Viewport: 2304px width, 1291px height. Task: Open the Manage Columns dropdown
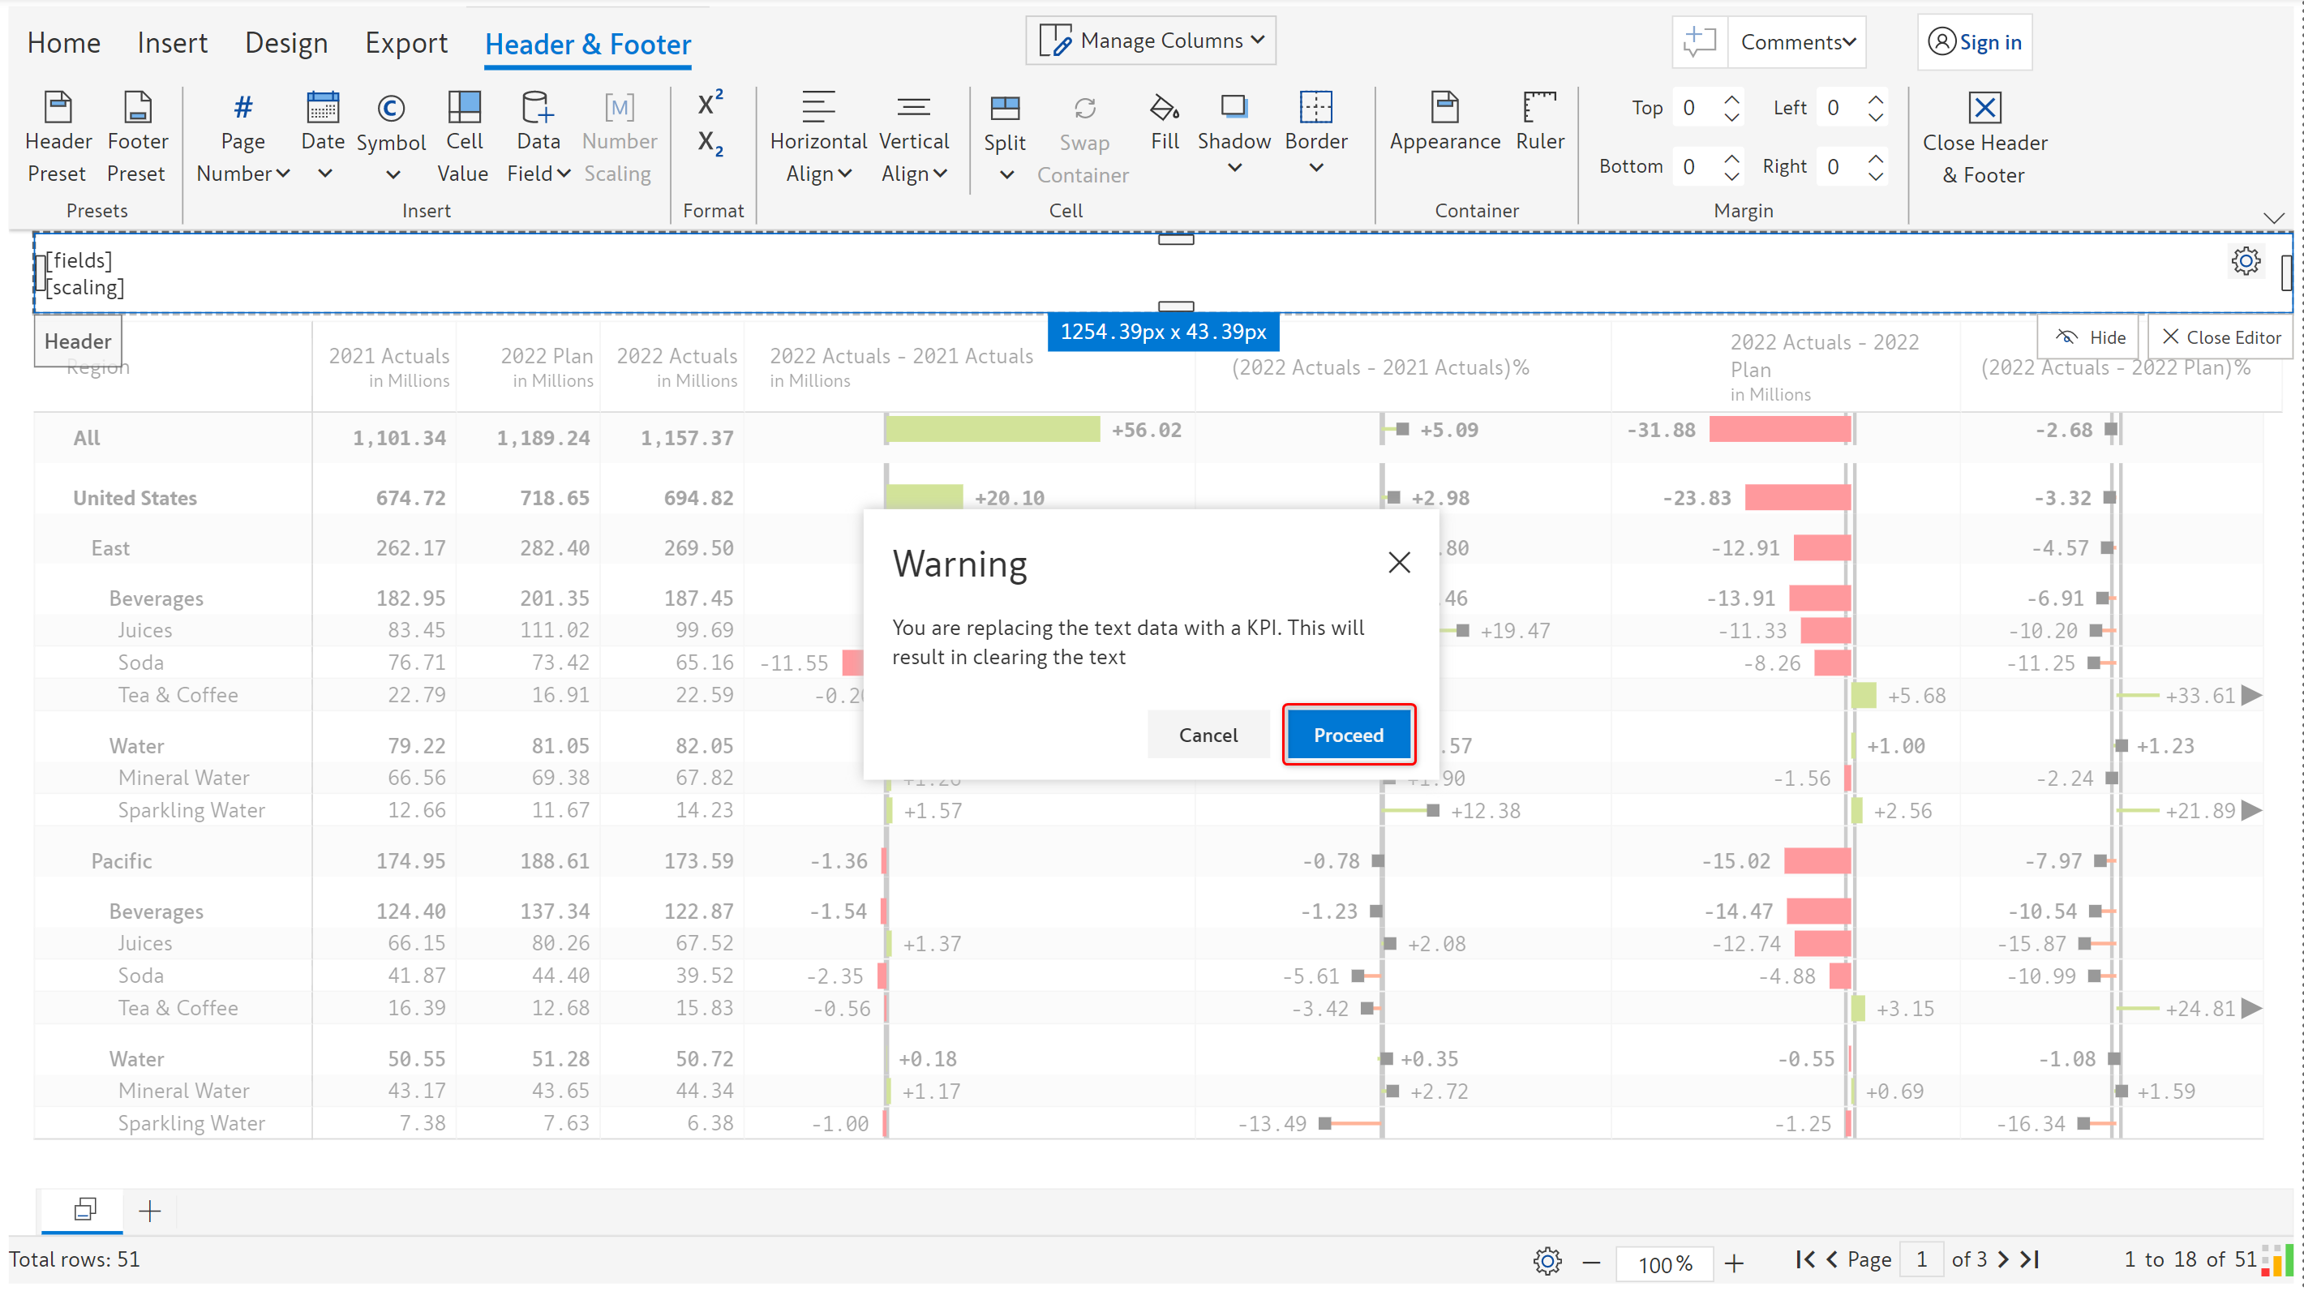1151,40
